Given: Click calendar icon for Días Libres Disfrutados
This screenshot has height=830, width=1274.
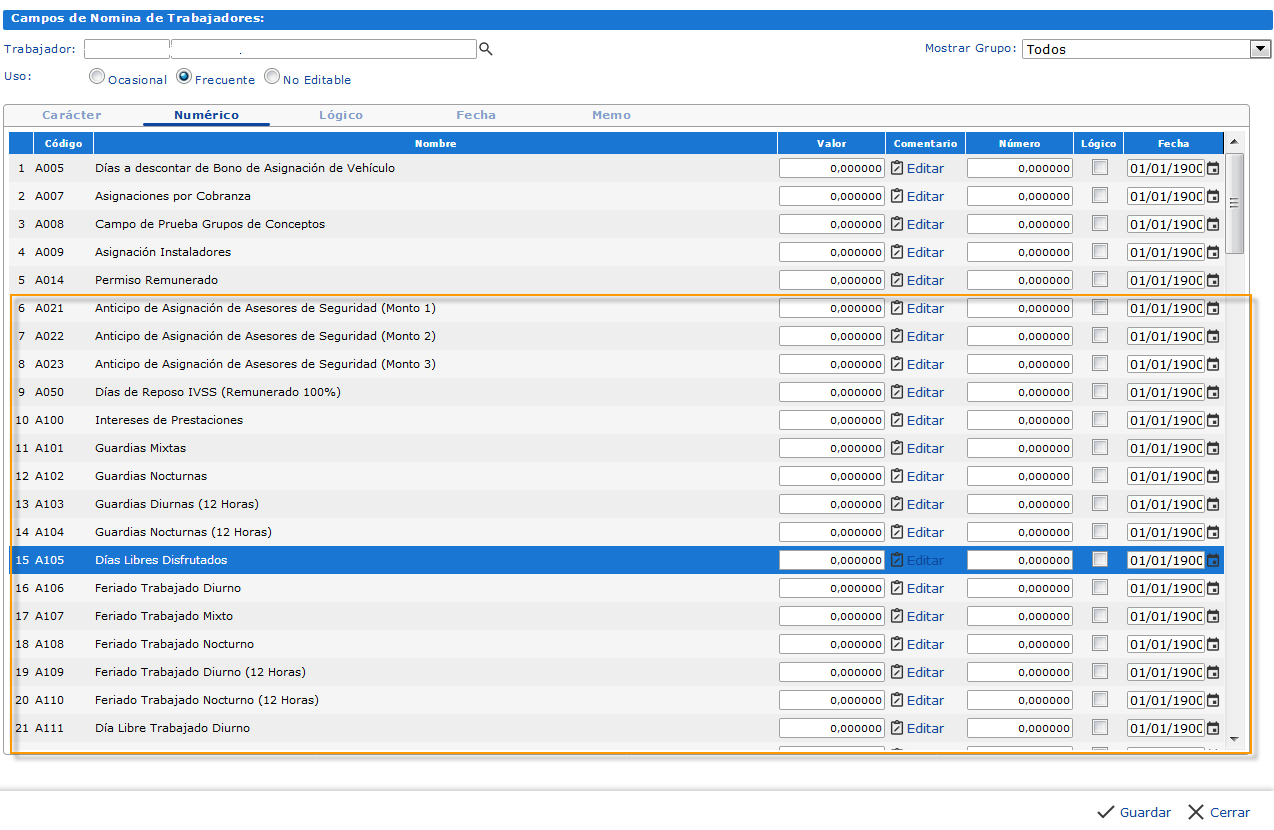Looking at the screenshot, I should pyautogui.click(x=1213, y=561).
